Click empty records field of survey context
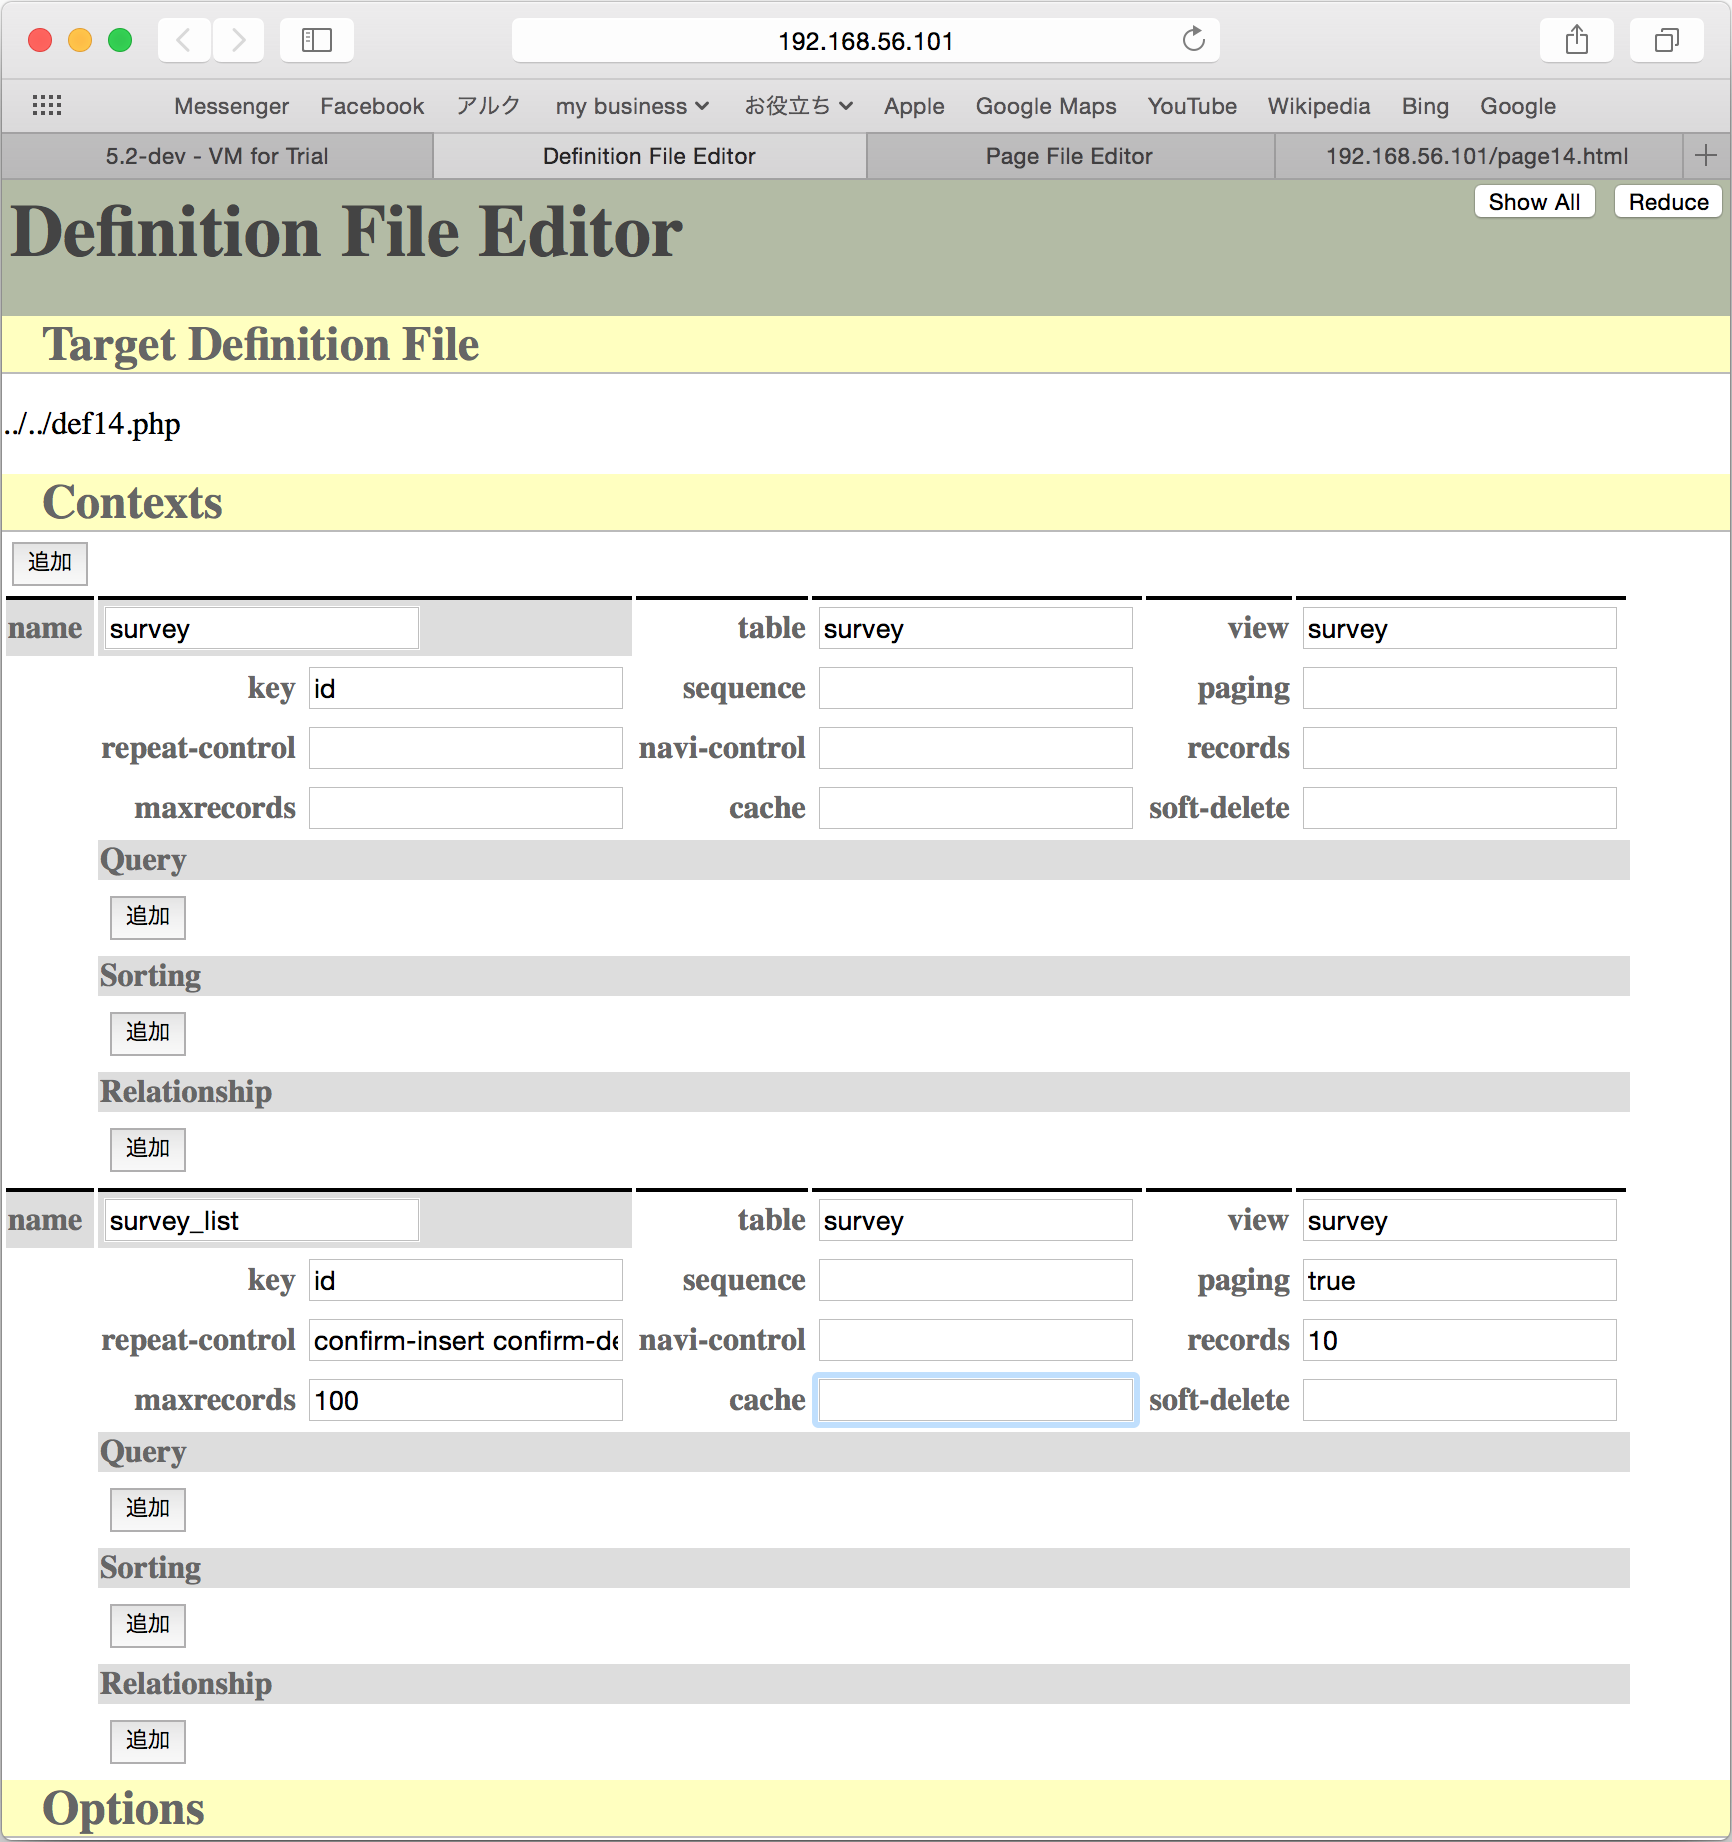Viewport: 1732px width, 1842px height. point(1459,749)
